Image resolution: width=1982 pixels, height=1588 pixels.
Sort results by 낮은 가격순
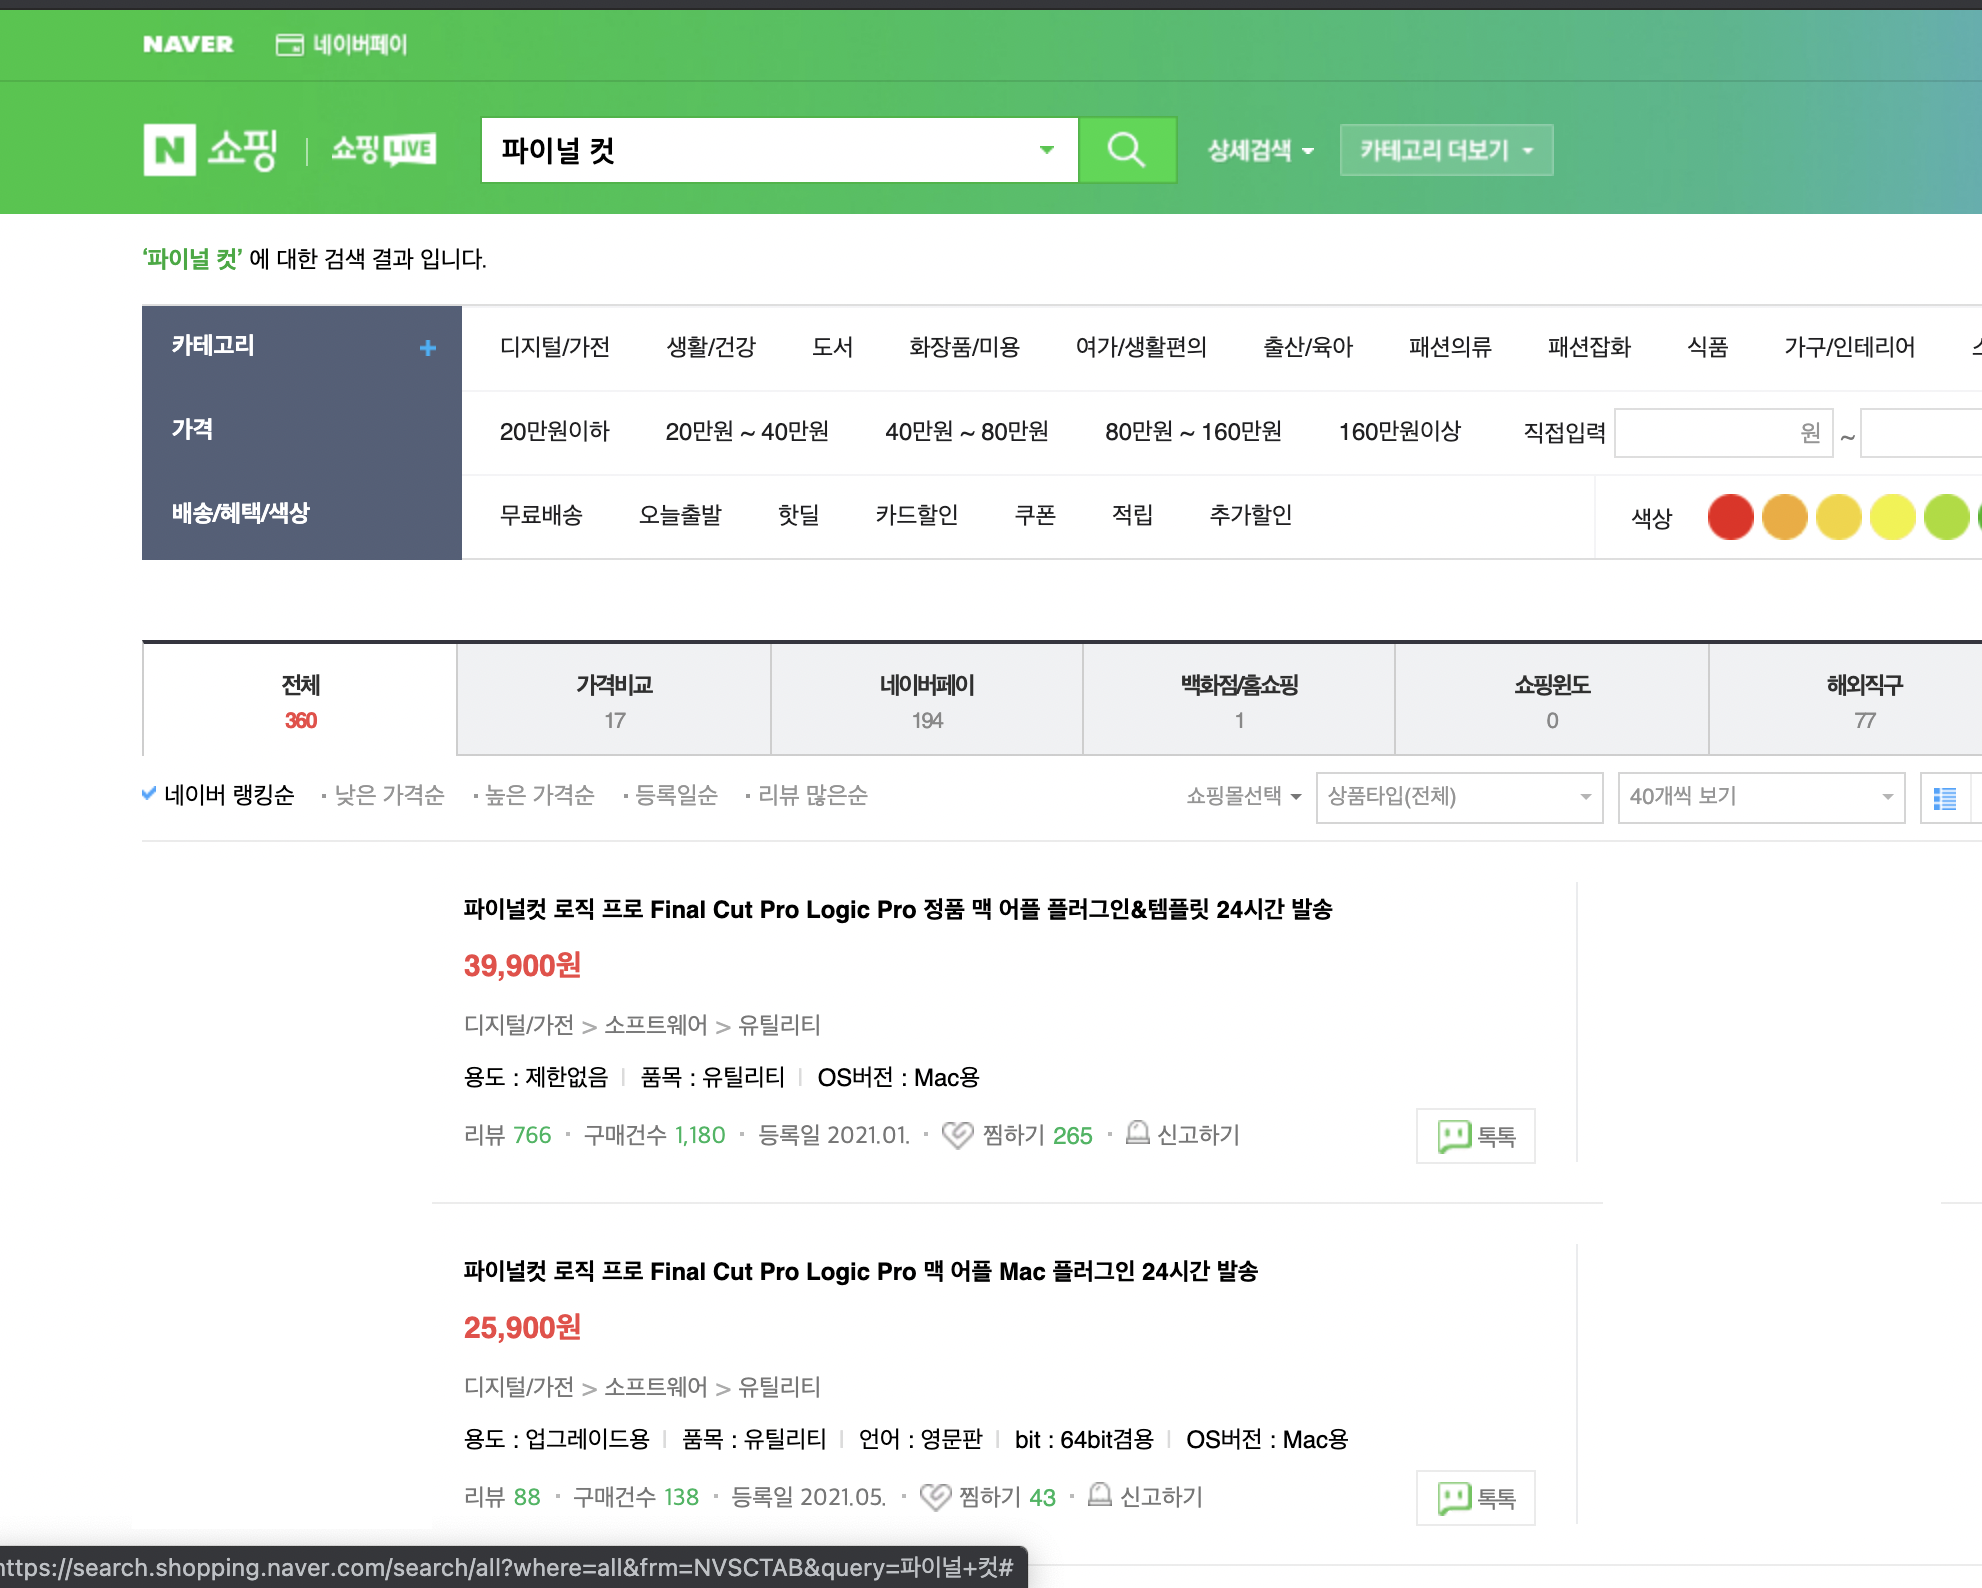click(x=388, y=795)
